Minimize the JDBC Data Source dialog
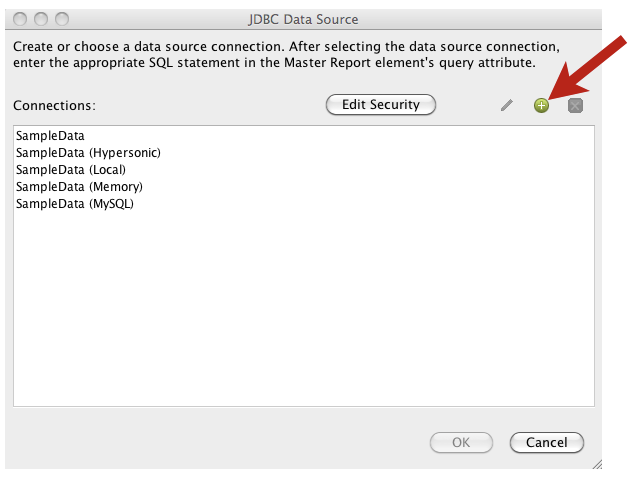The width and height of the screenshot is (635, 483). (x=42, y=19)
